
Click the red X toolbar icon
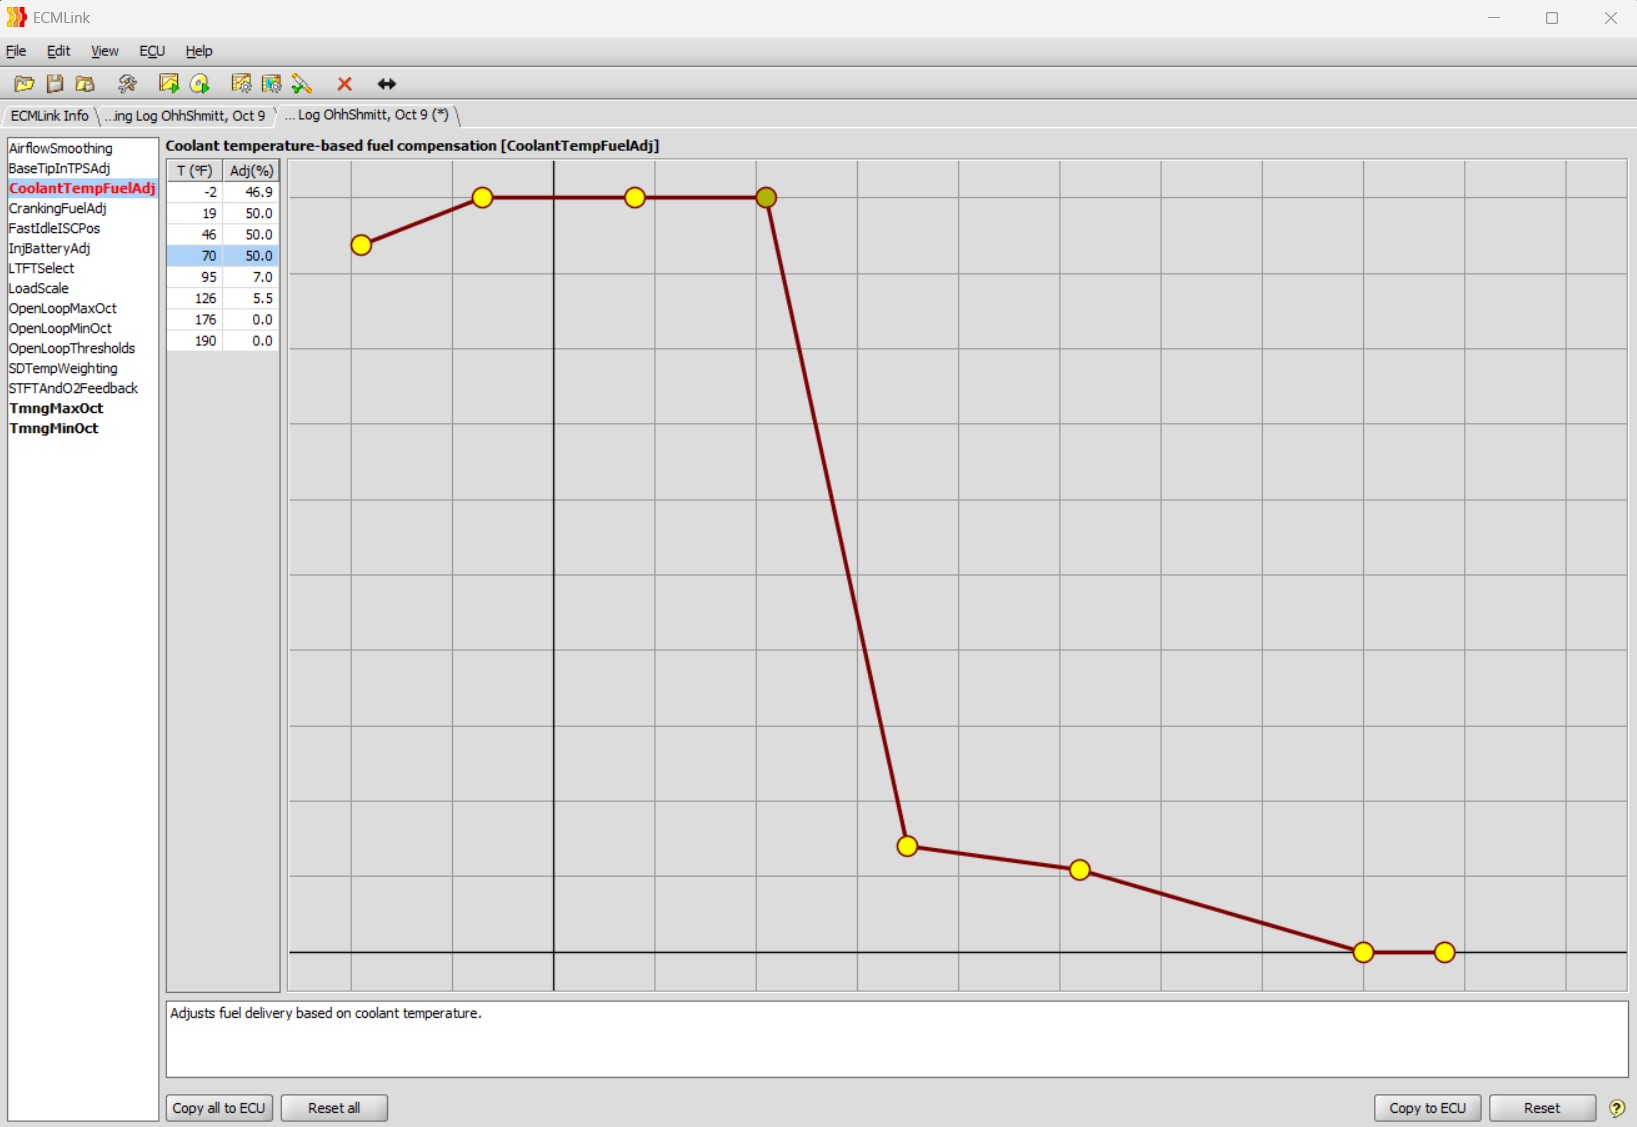345,84
